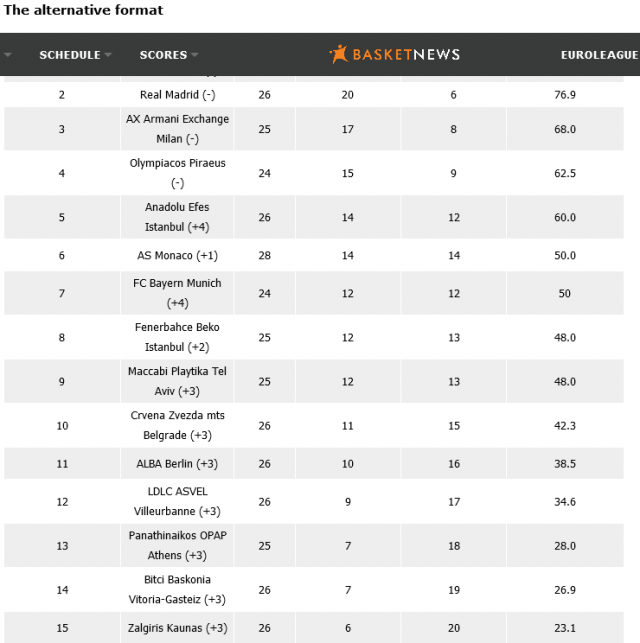Open the Schedule menu
Screen dimensions: 640x643
(x=69, y=55)
